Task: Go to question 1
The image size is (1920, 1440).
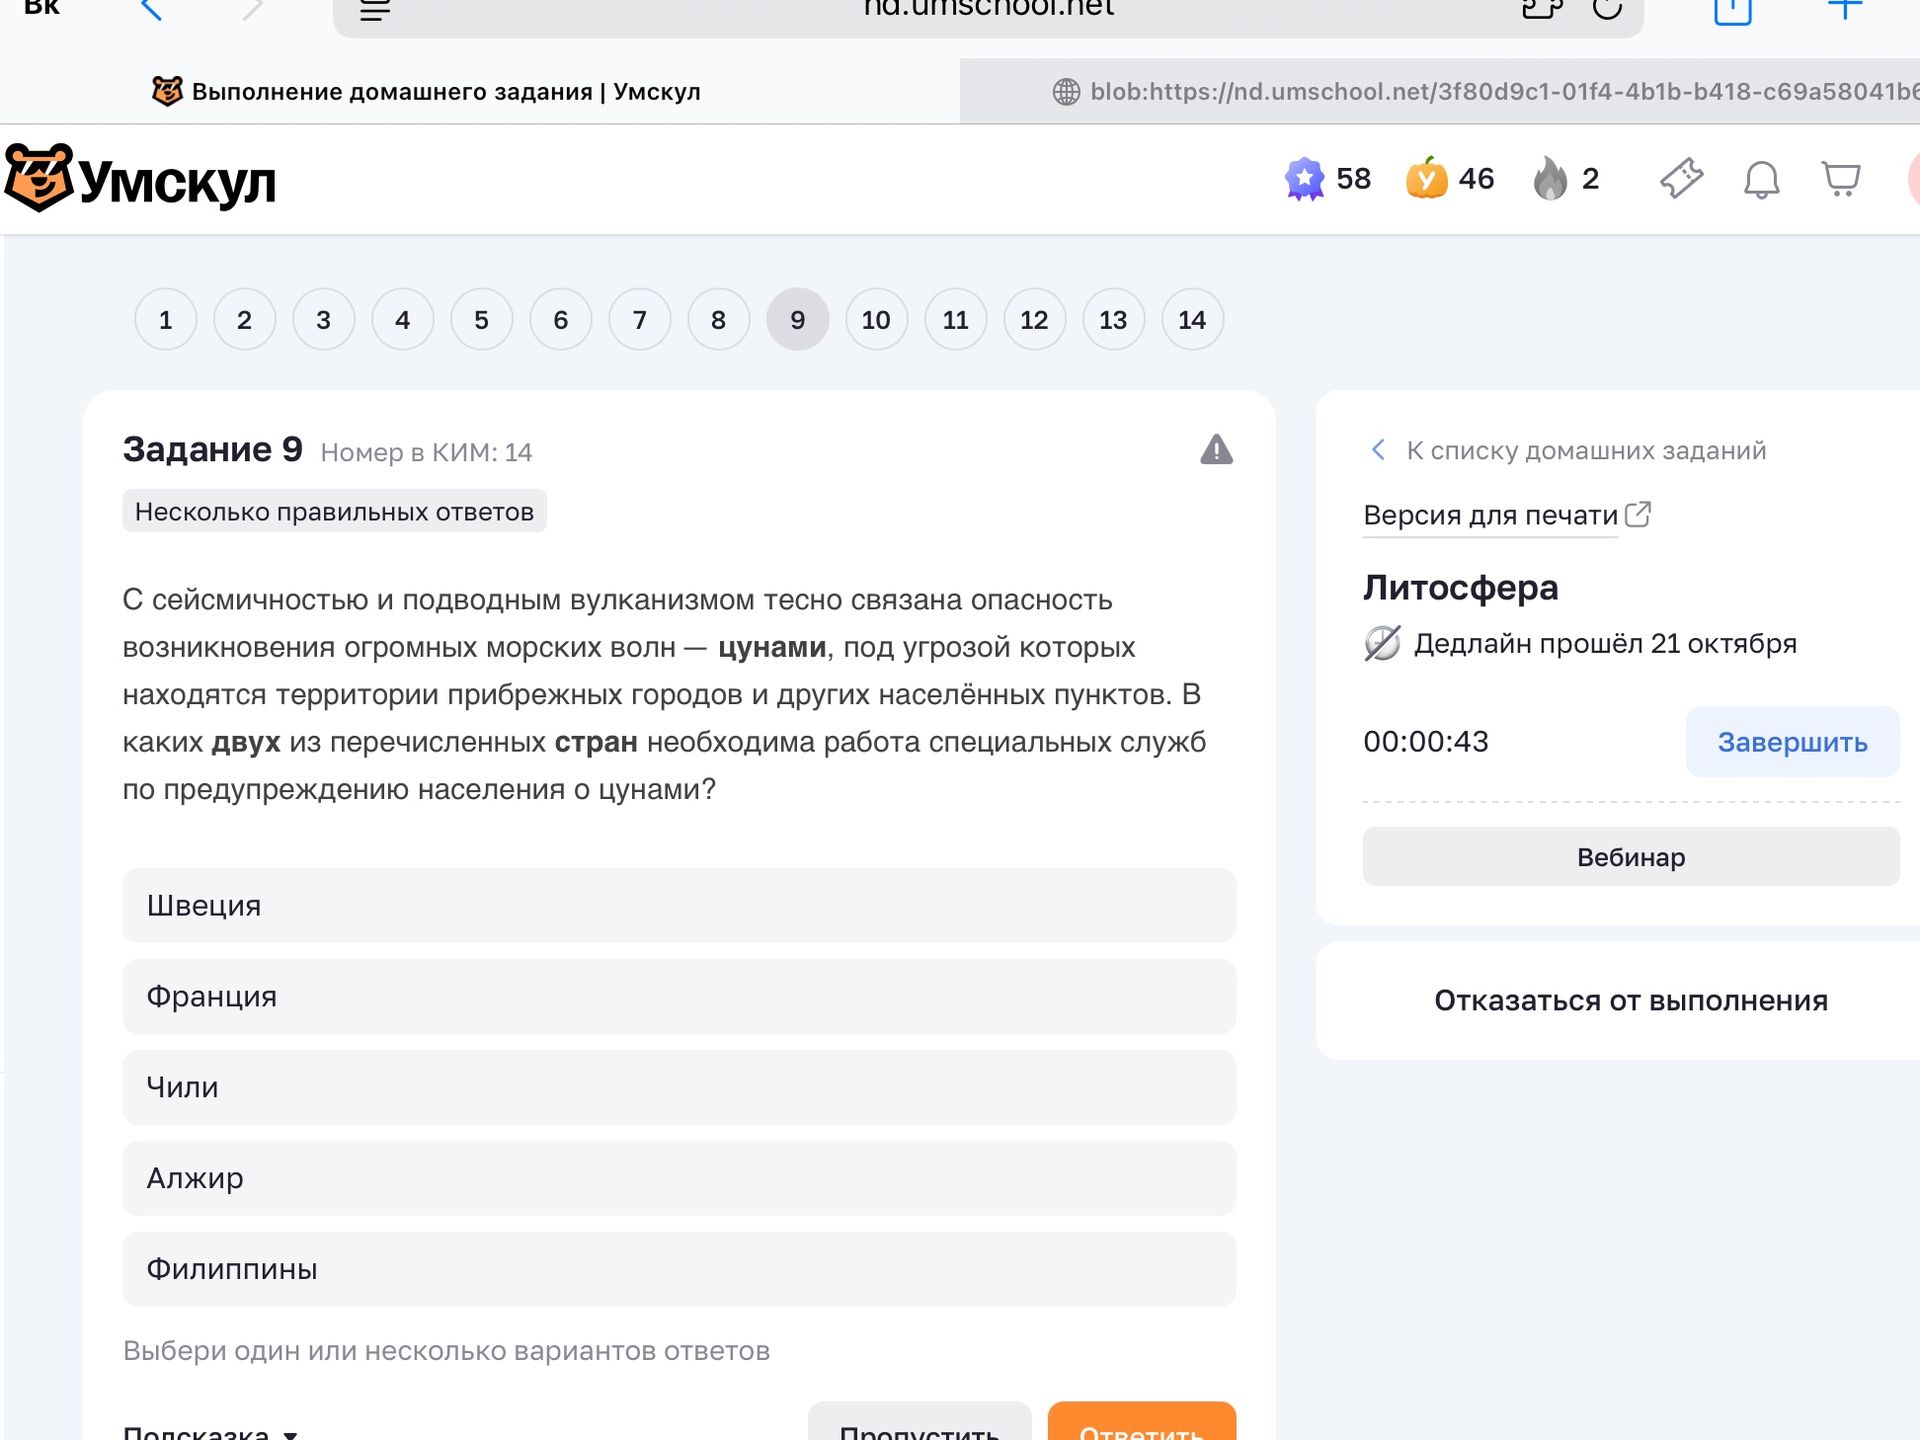Action: point(165,320)
